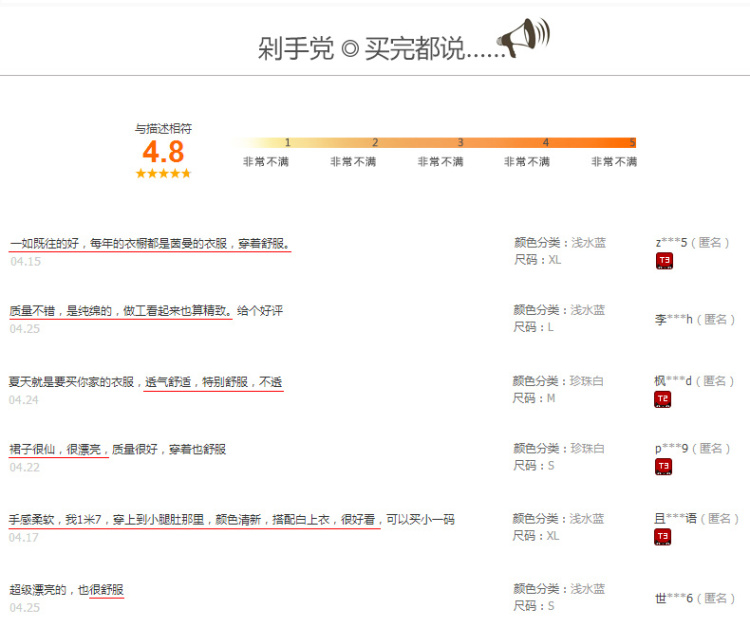The height and width of the screenshot is (627, 750).
Task: Click the T2 badge under user 枫***d
Action: pos(663,399)
